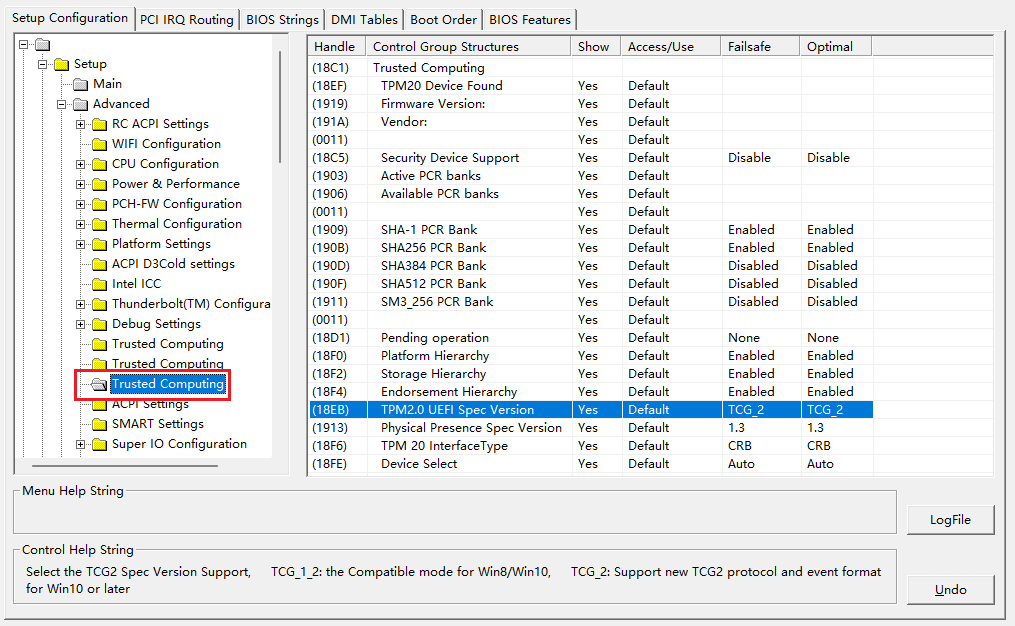Open the WIFI Configuration folder icon
The height and width of the screenshot is (626, 1015).
(x=99, y=143)
